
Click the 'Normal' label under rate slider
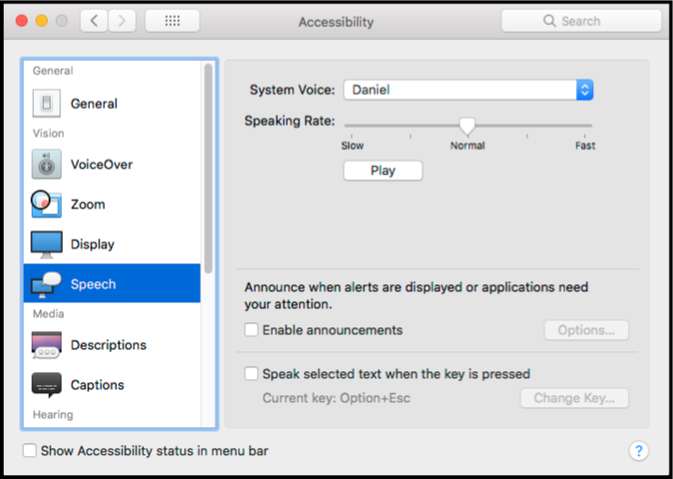coord(467,146)
